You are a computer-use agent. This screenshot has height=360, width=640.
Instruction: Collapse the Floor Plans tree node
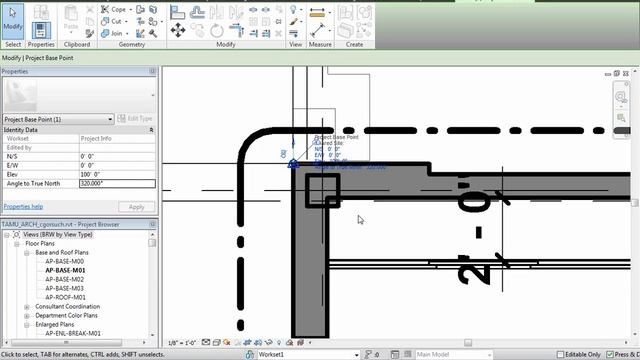17,244
